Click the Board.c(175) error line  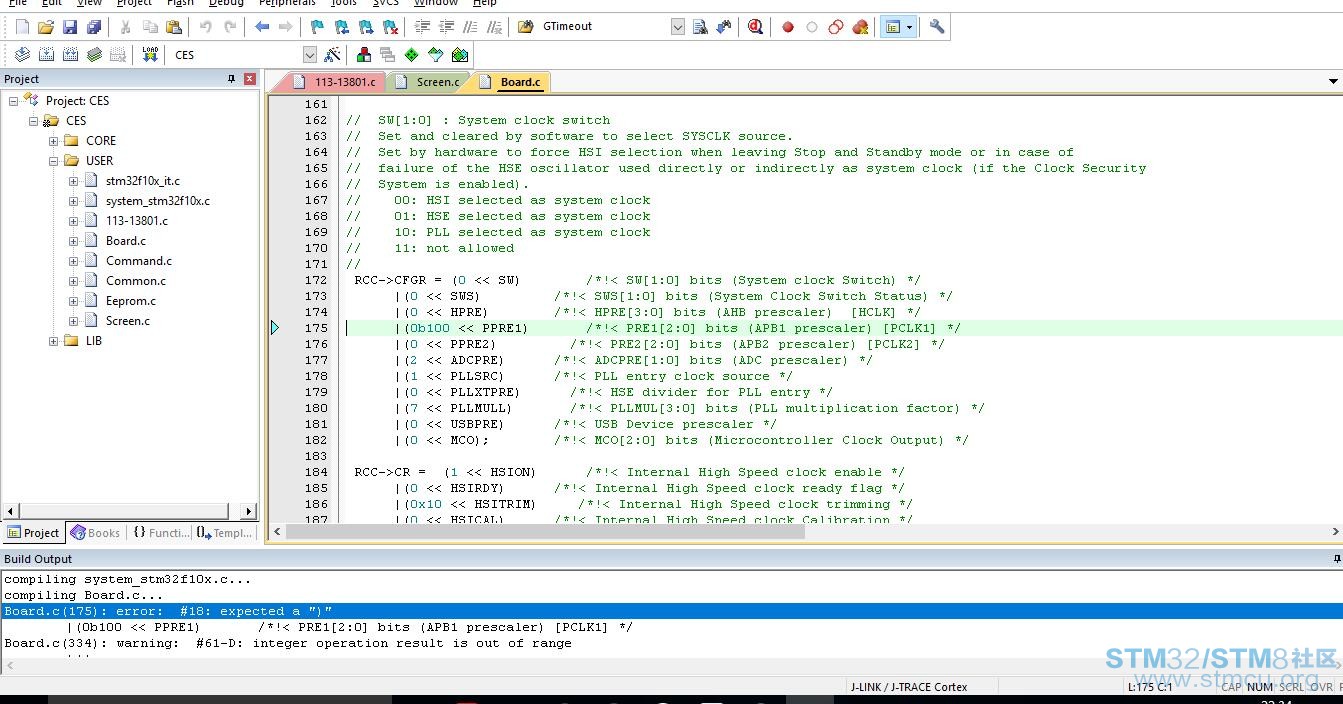(671, 611)
